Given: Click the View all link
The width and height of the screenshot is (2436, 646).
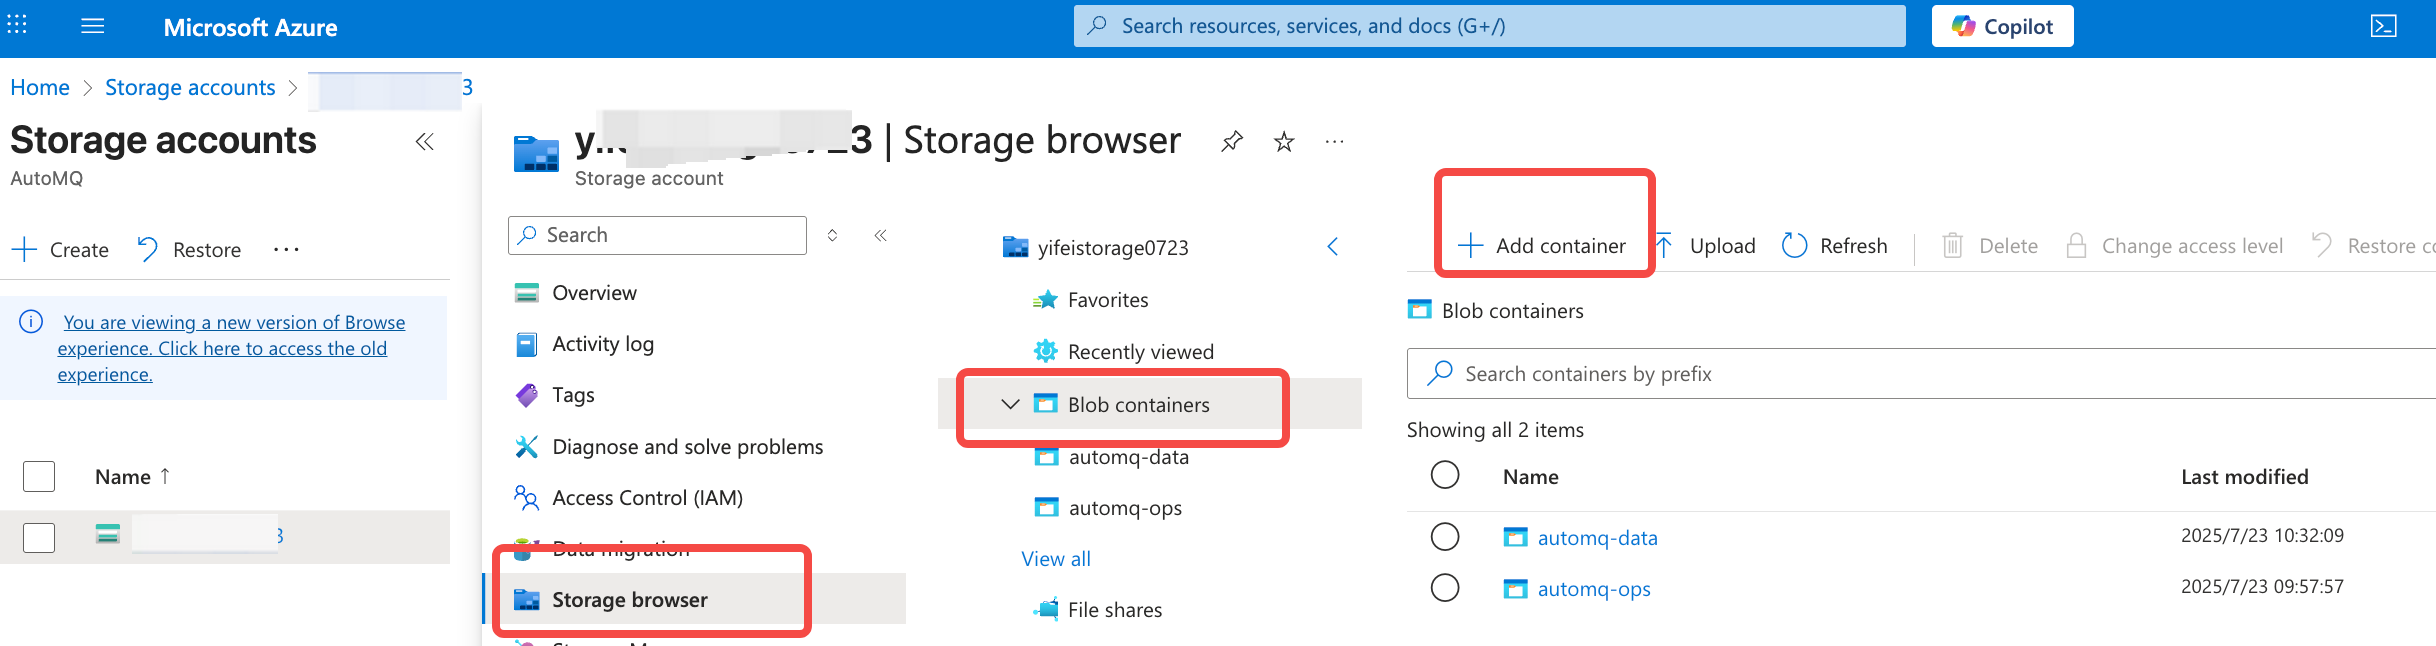Looking at the screenshot, I should coord(1056,559).
